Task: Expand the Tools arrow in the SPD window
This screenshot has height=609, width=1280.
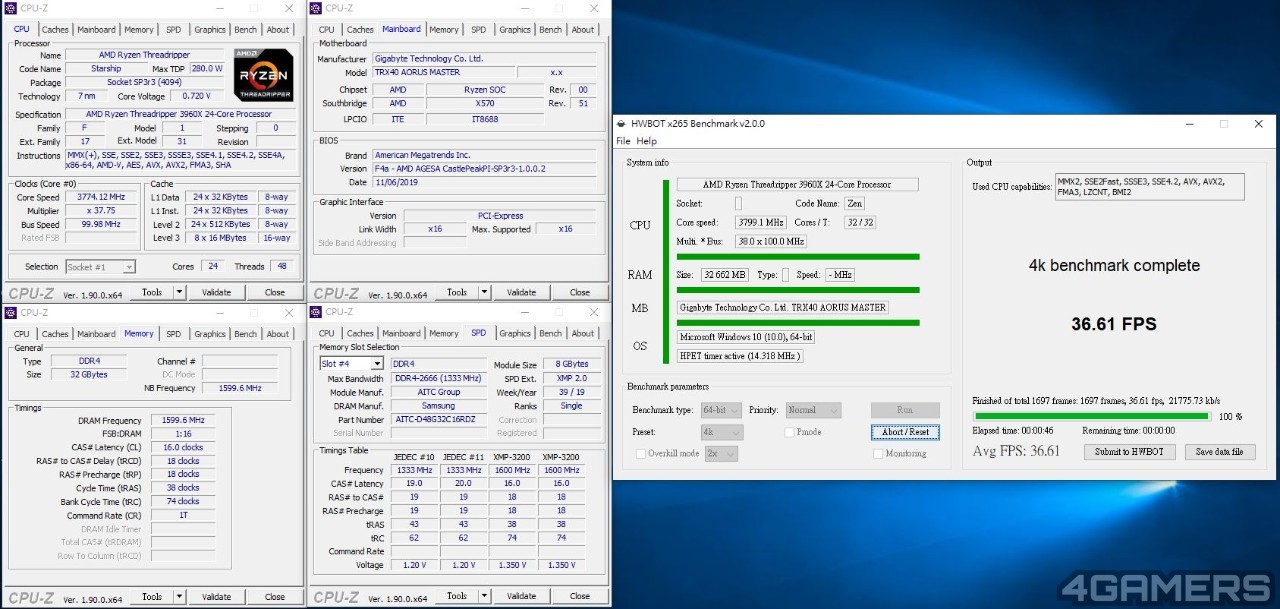Action: (x=485, y=597)
